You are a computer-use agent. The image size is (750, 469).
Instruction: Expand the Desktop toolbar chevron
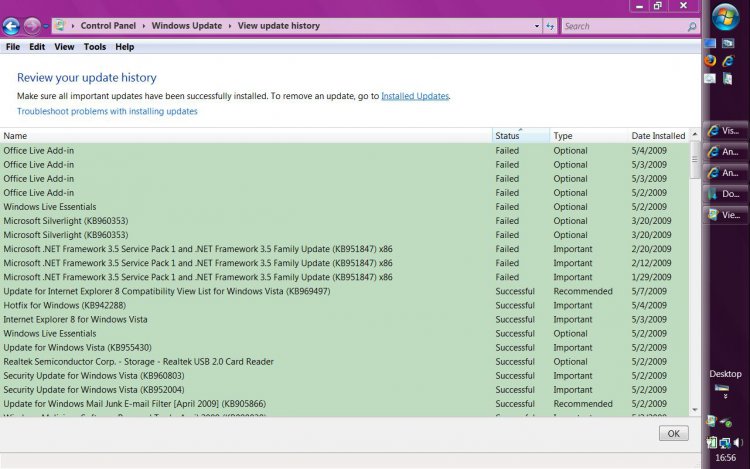[x=725, y=396]
